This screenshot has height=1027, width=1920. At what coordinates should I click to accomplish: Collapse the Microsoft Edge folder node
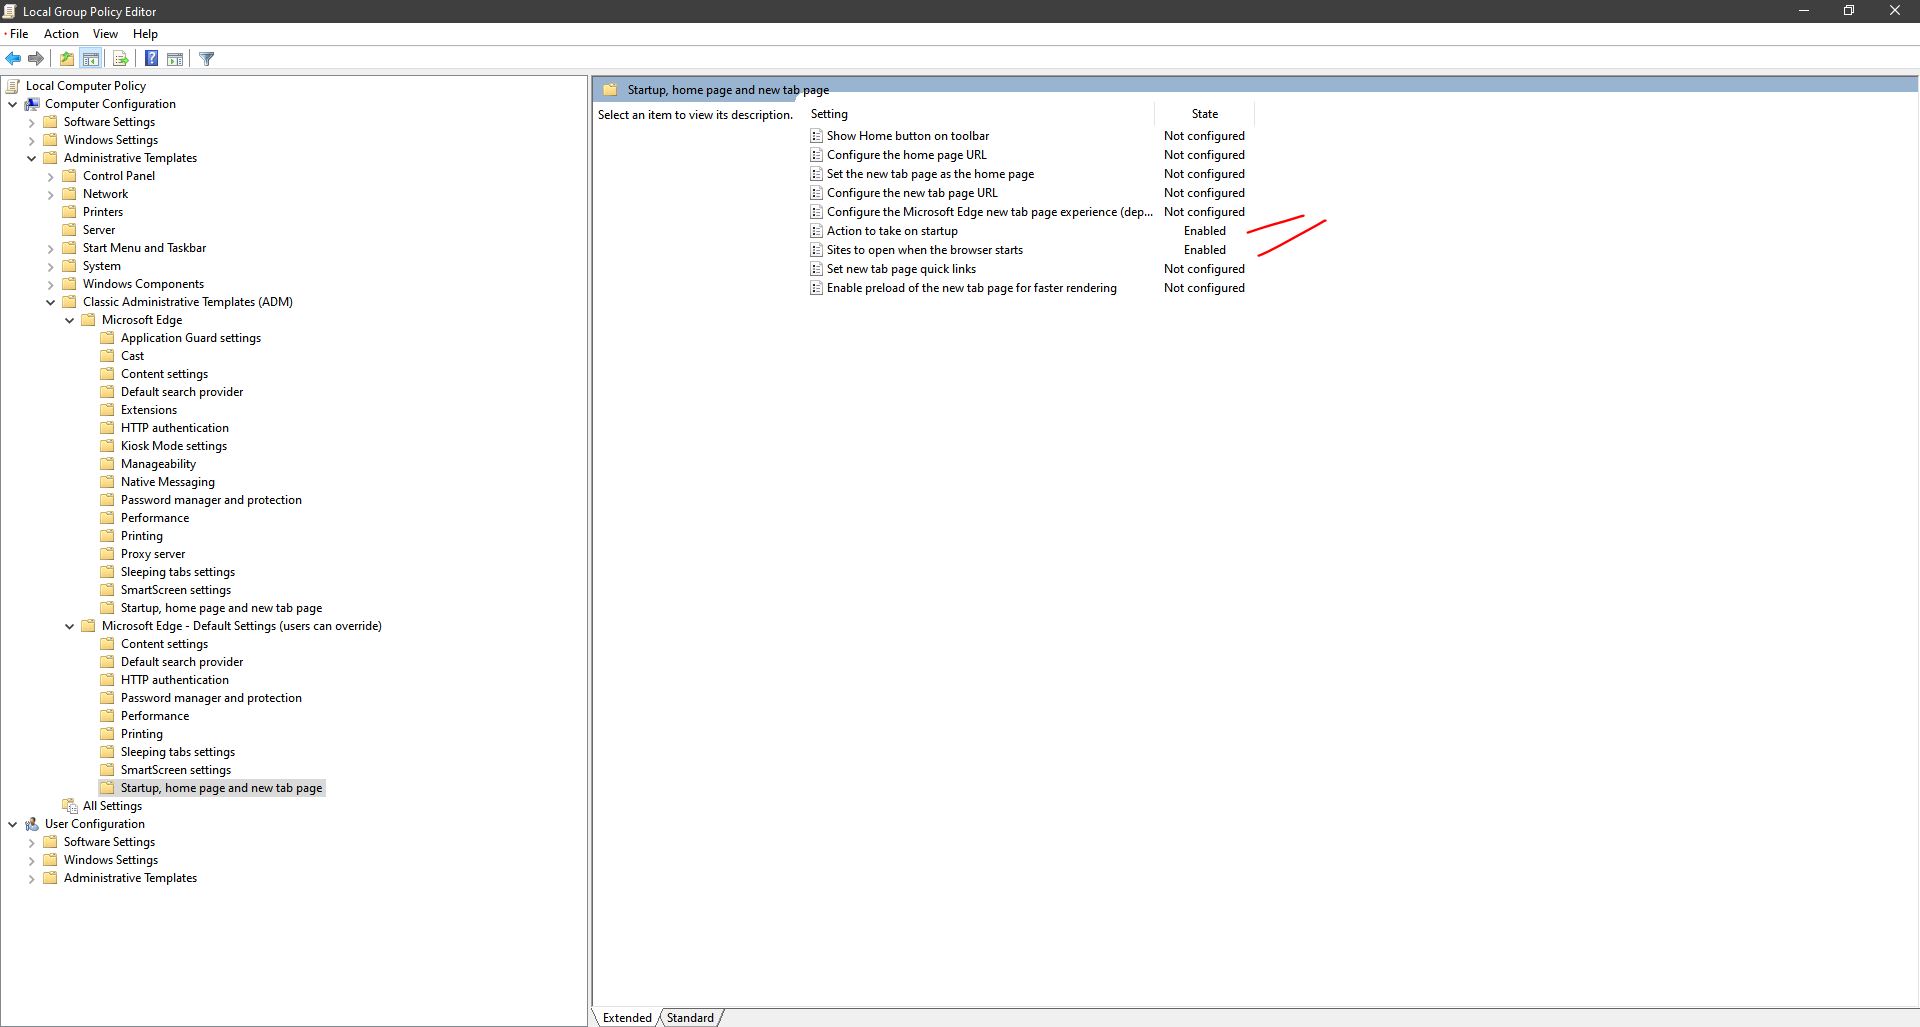click(x=69, y=320)
